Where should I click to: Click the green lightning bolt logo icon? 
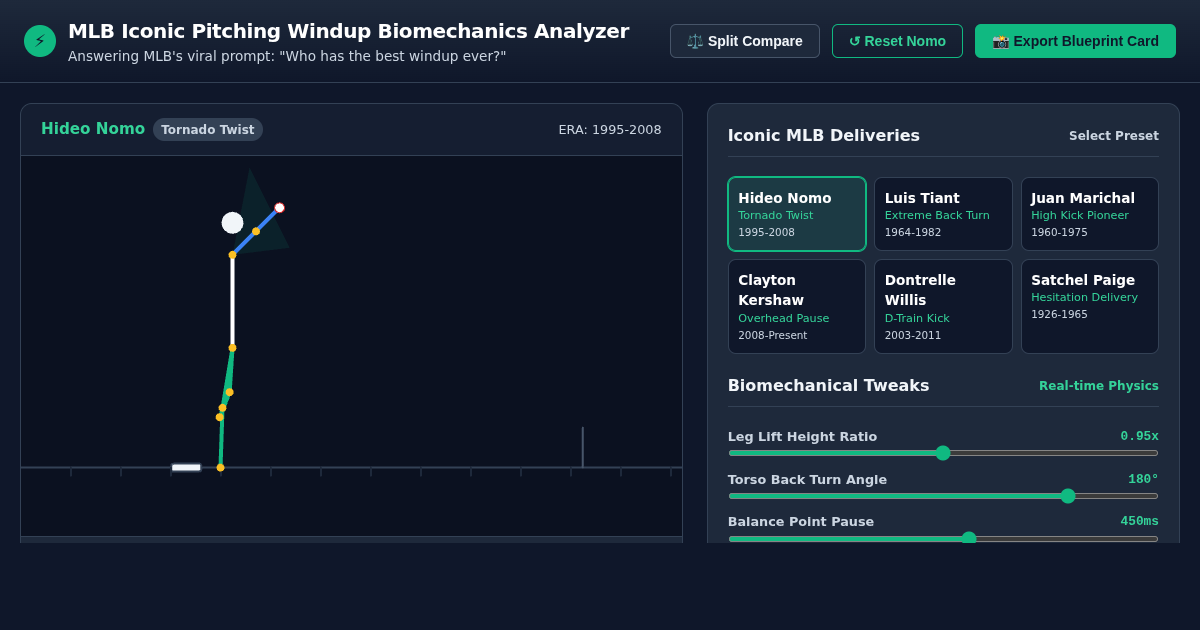[x=40, y=41]
